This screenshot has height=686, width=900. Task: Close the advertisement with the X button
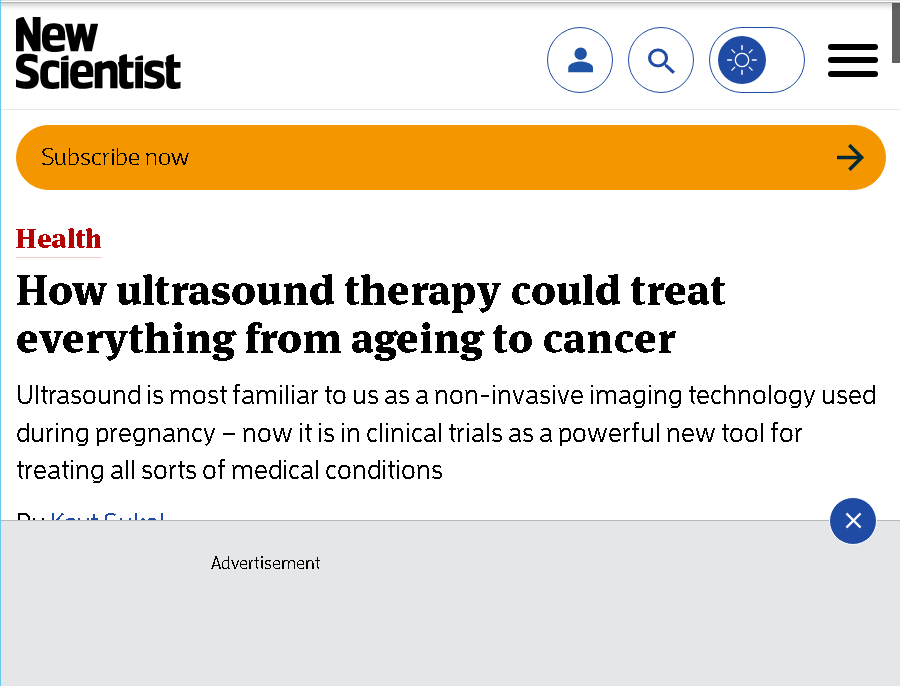point(853,521)
